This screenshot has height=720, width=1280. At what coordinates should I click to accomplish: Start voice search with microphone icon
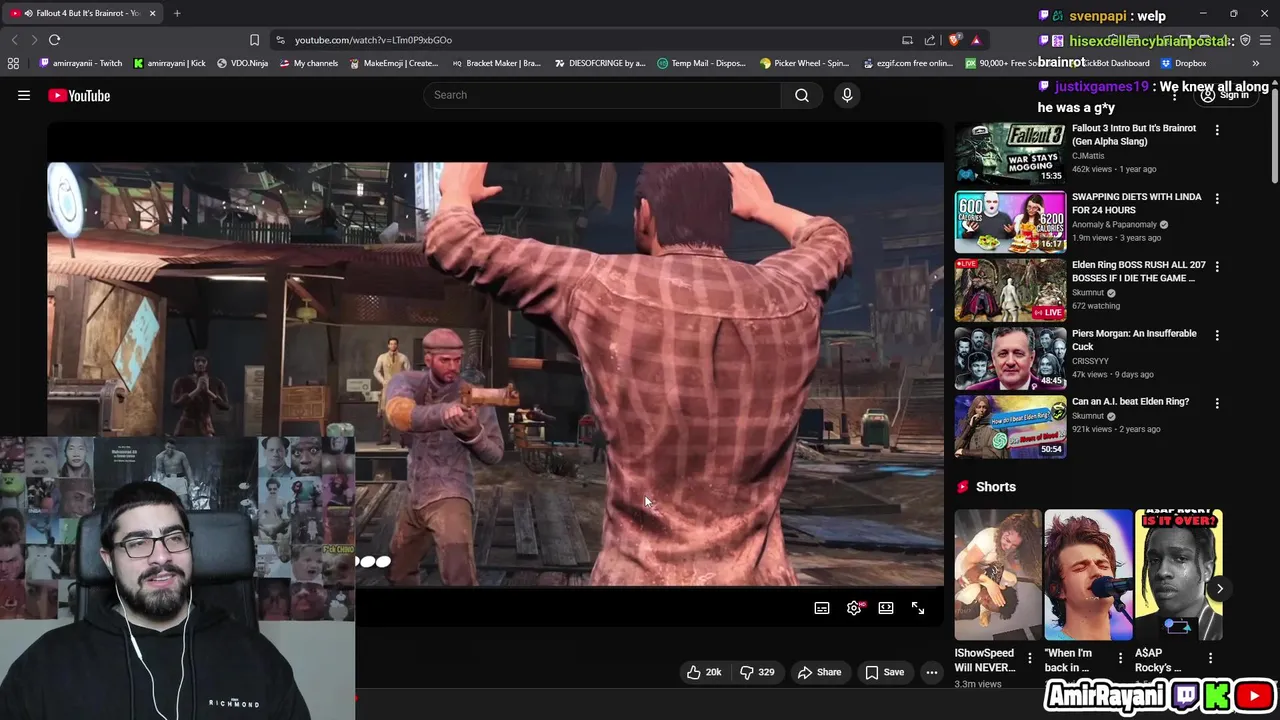[847, 95]
